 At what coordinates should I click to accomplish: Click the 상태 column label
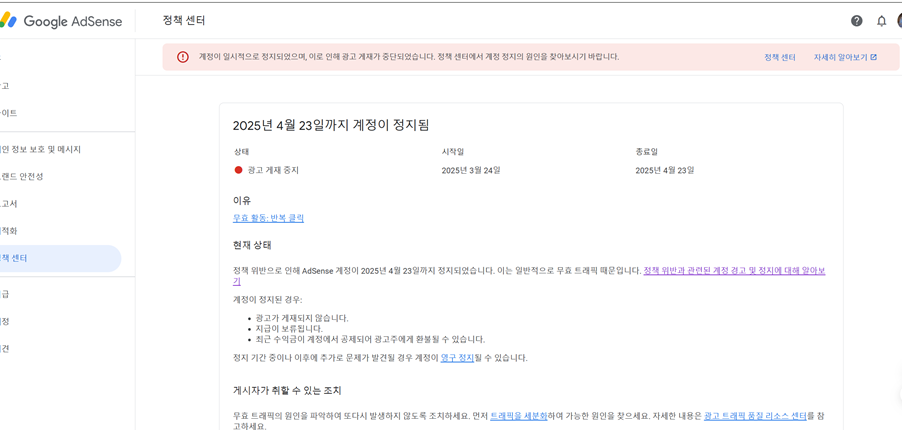(x=242, y=152)
